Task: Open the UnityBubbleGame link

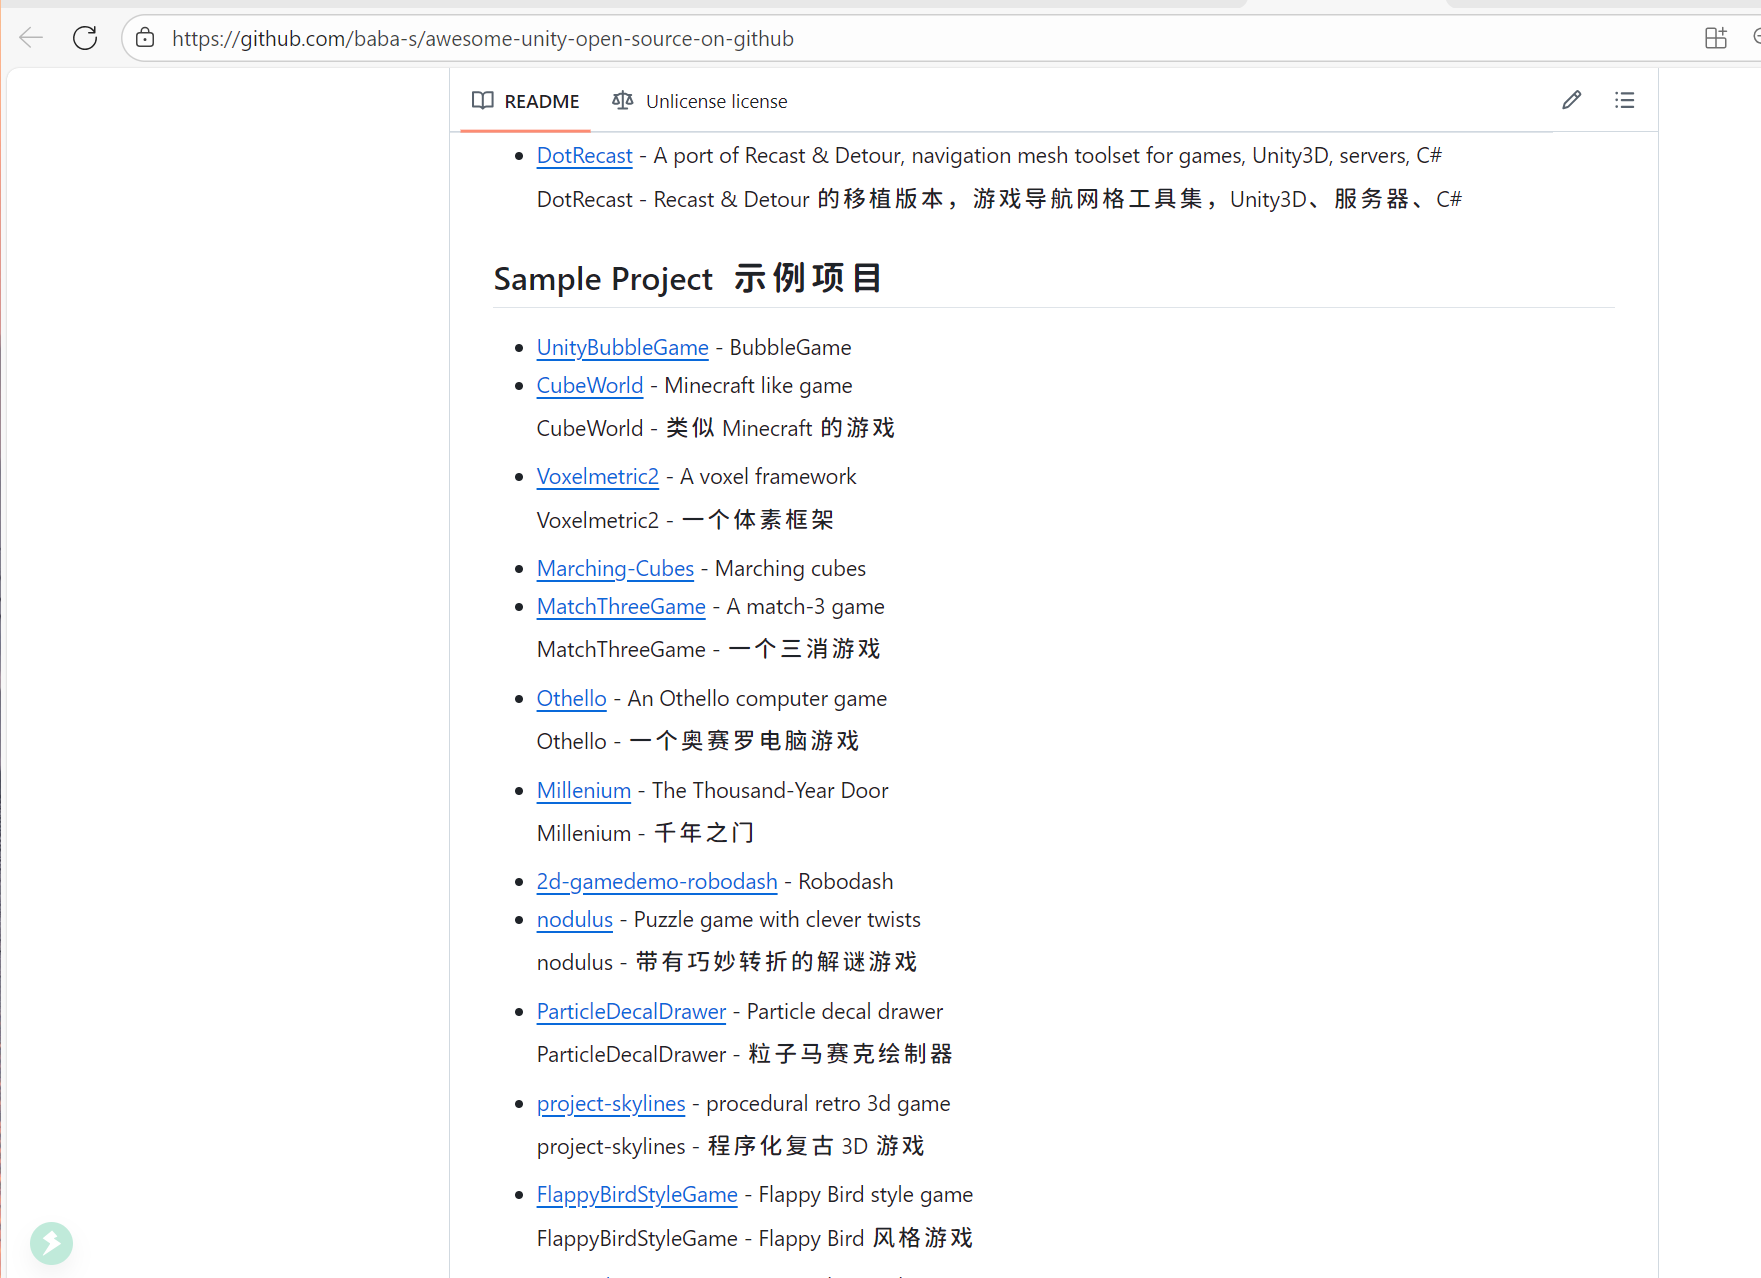Action: pyautogui.click(x=622, y=347)
